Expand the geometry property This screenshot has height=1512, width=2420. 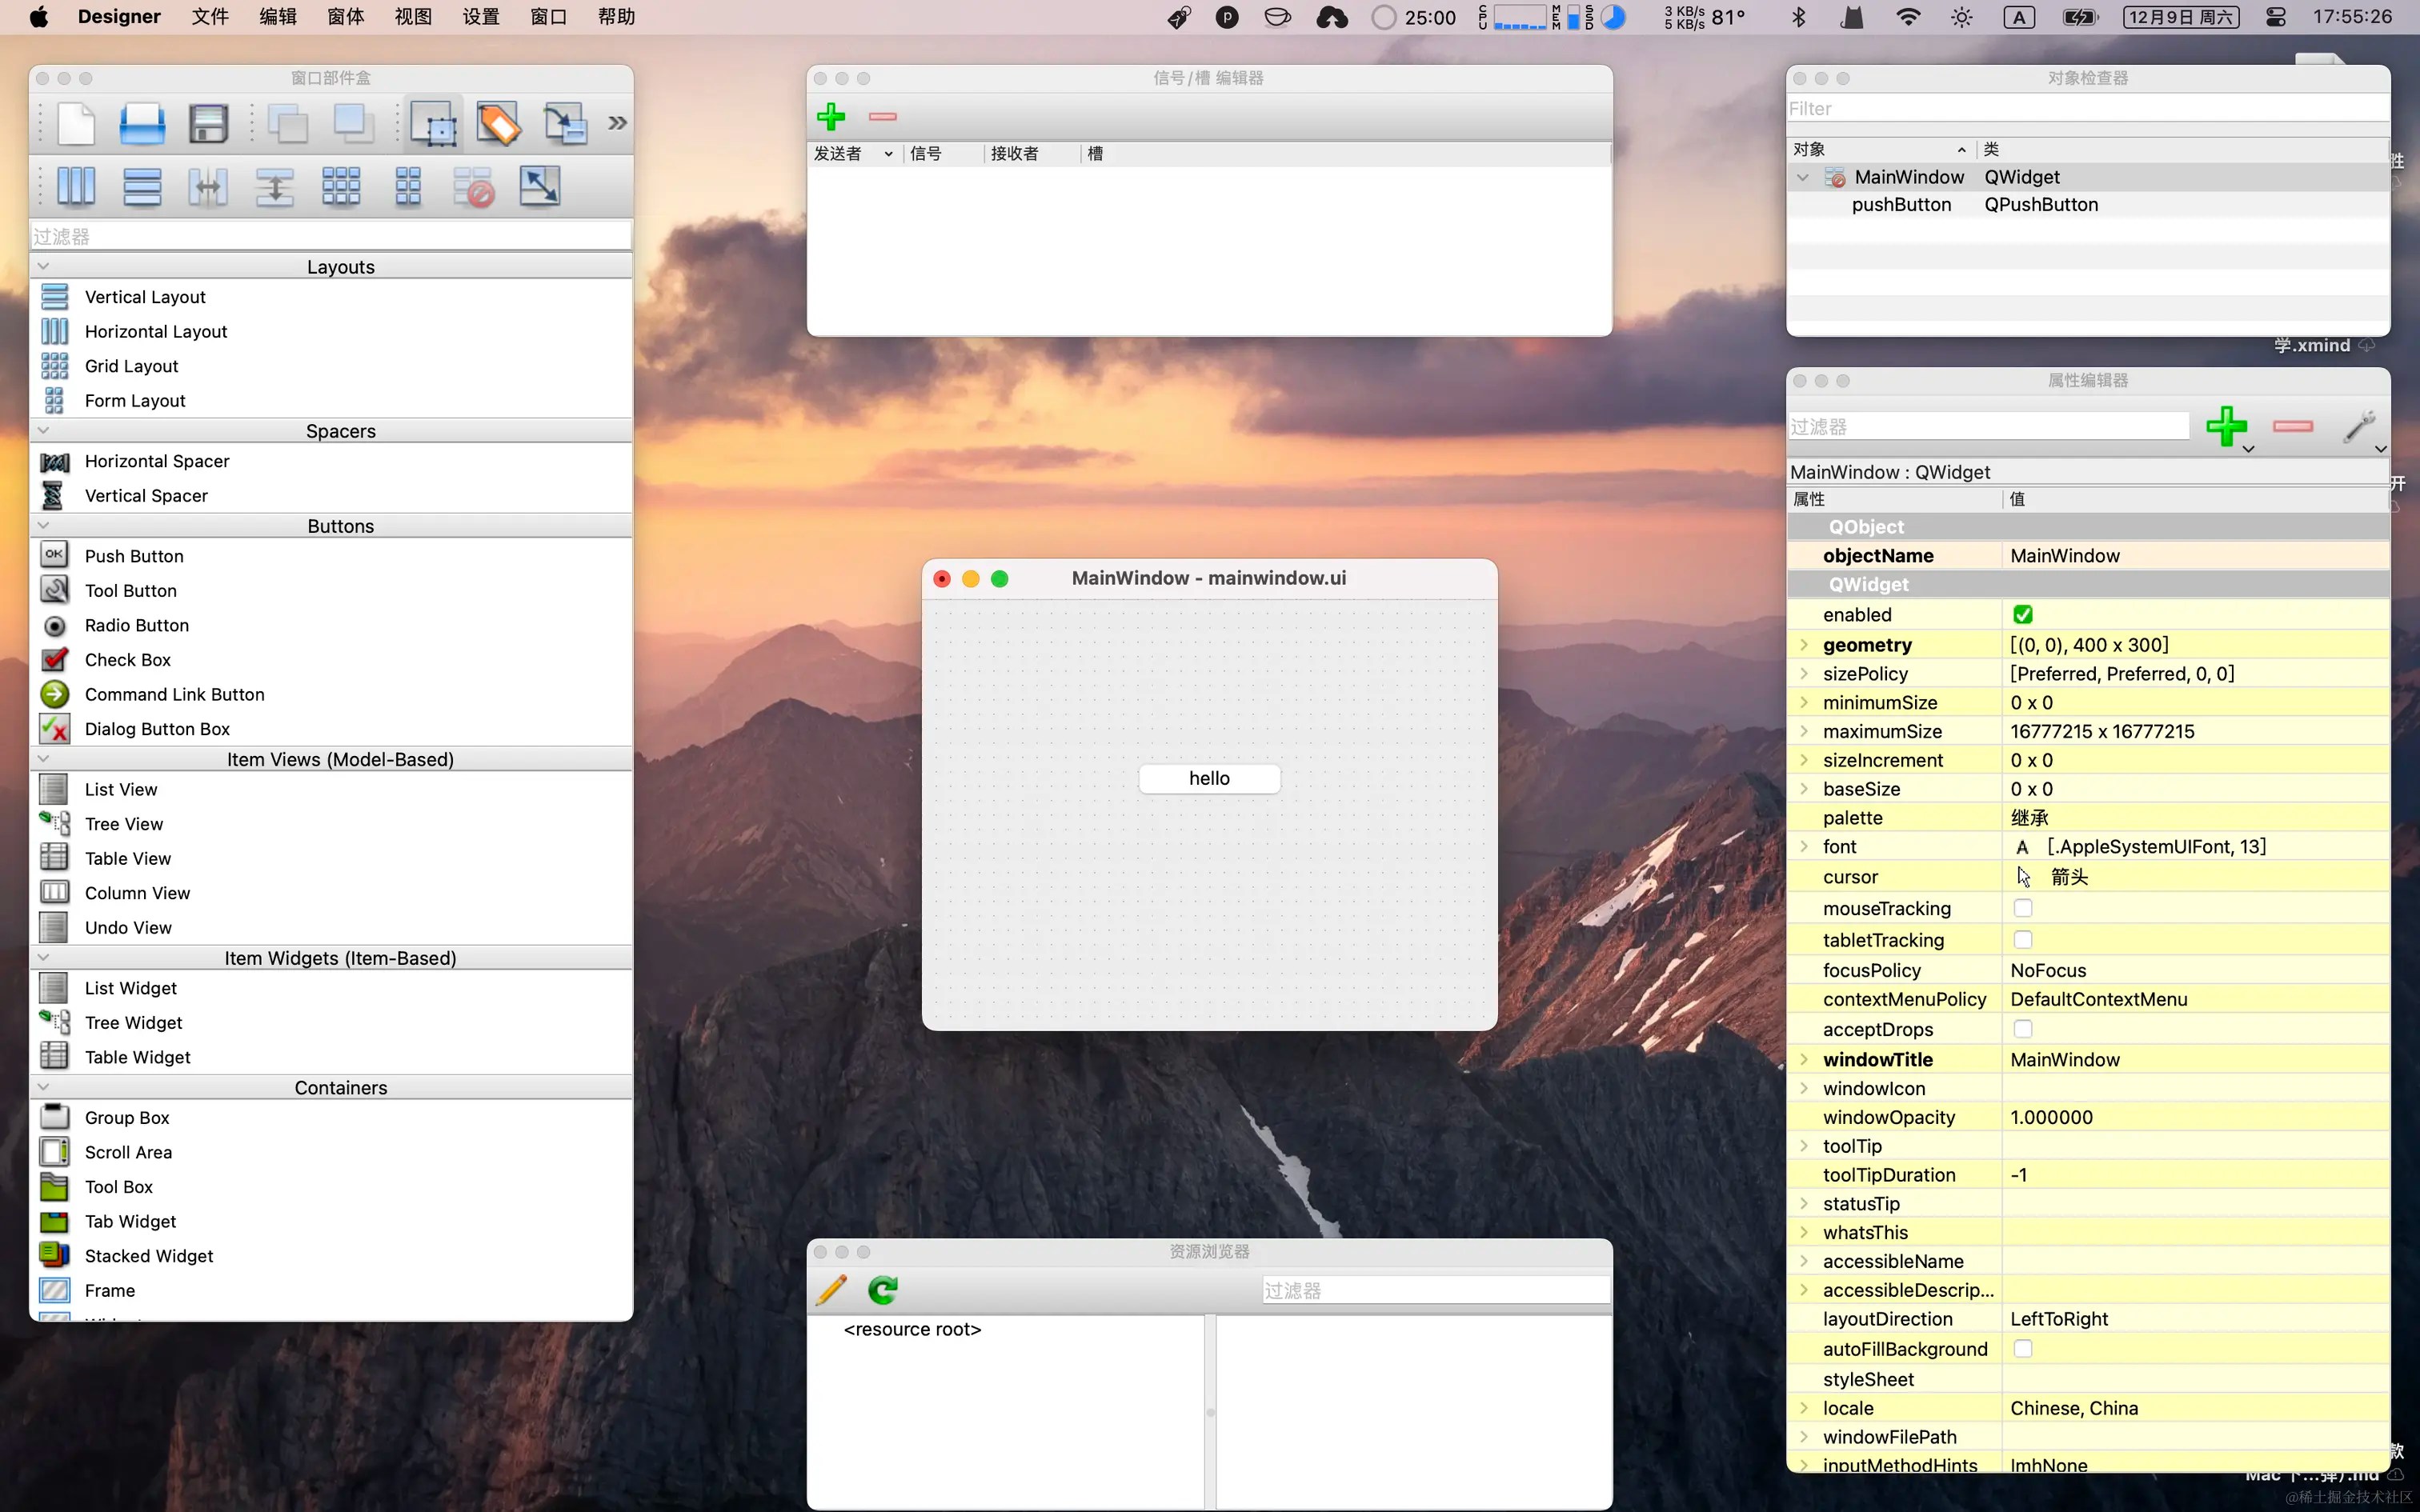coord(1804,645)
